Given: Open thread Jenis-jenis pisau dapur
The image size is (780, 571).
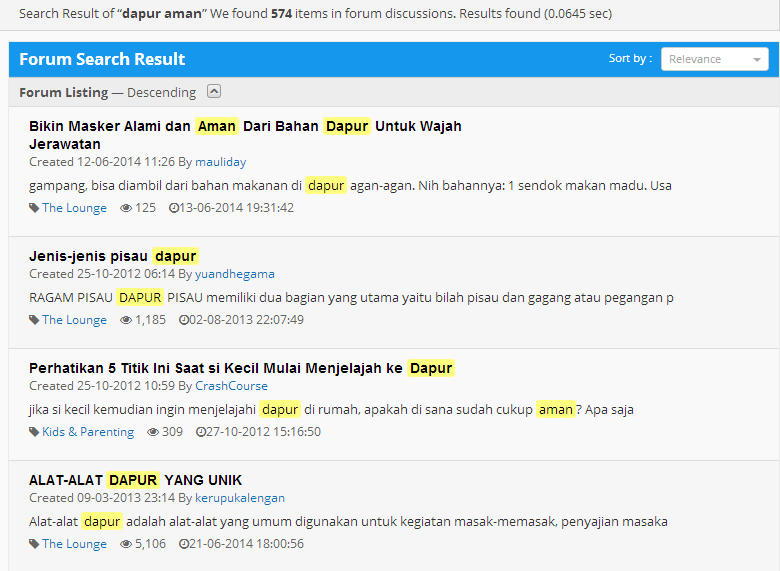Looking at the screenshot, I should click(x=113, y=256).
